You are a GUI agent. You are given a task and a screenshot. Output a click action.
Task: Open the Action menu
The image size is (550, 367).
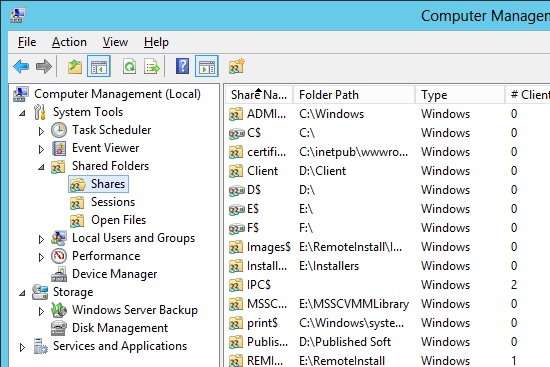(69, 42)
